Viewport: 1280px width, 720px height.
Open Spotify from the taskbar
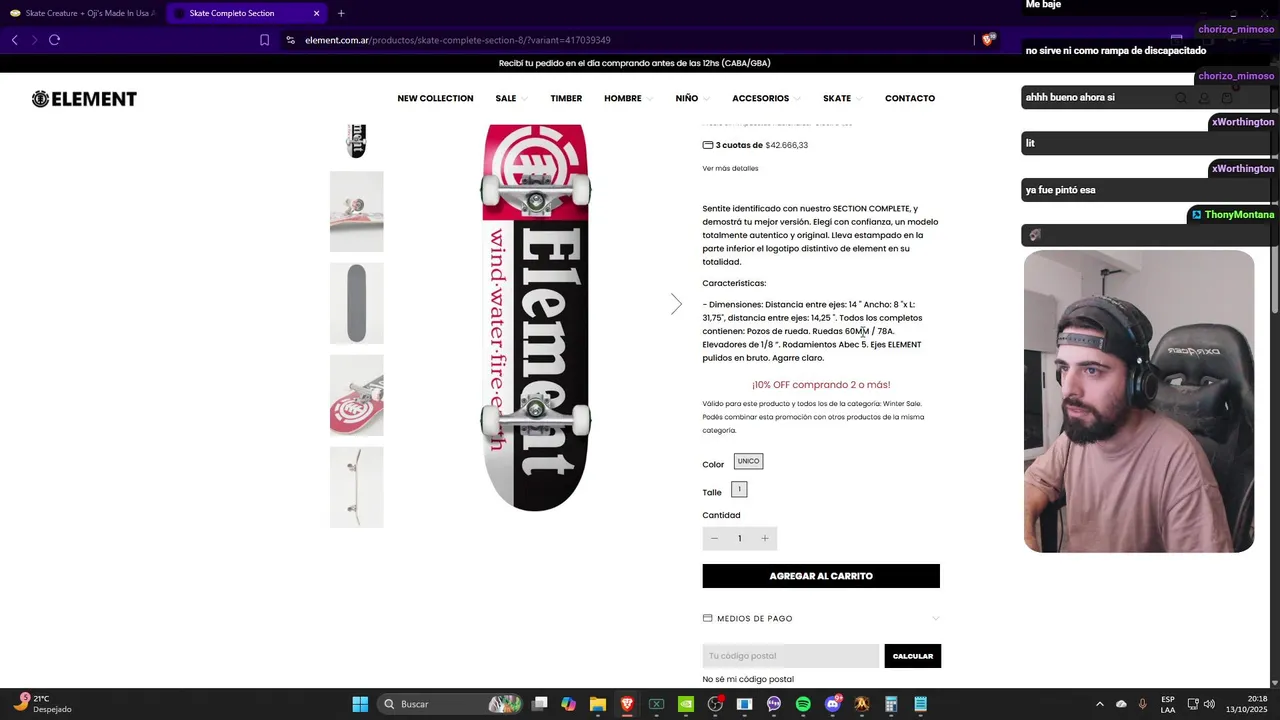tap(803, 704)
